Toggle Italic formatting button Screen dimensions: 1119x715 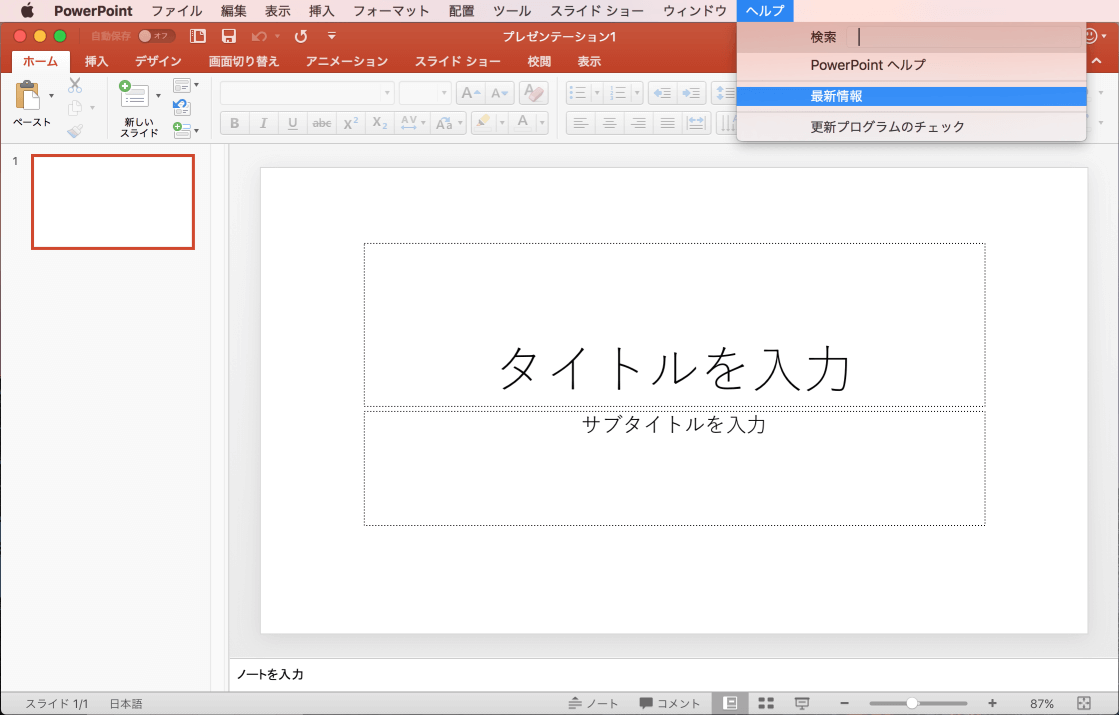pyautogui.click(x=263, y=123)
